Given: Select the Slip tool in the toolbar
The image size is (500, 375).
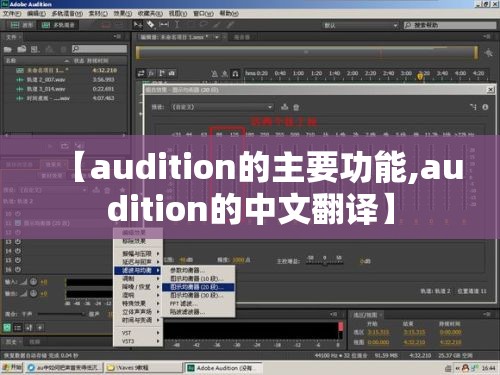Looking at the screenshot, I should [164, 25].
